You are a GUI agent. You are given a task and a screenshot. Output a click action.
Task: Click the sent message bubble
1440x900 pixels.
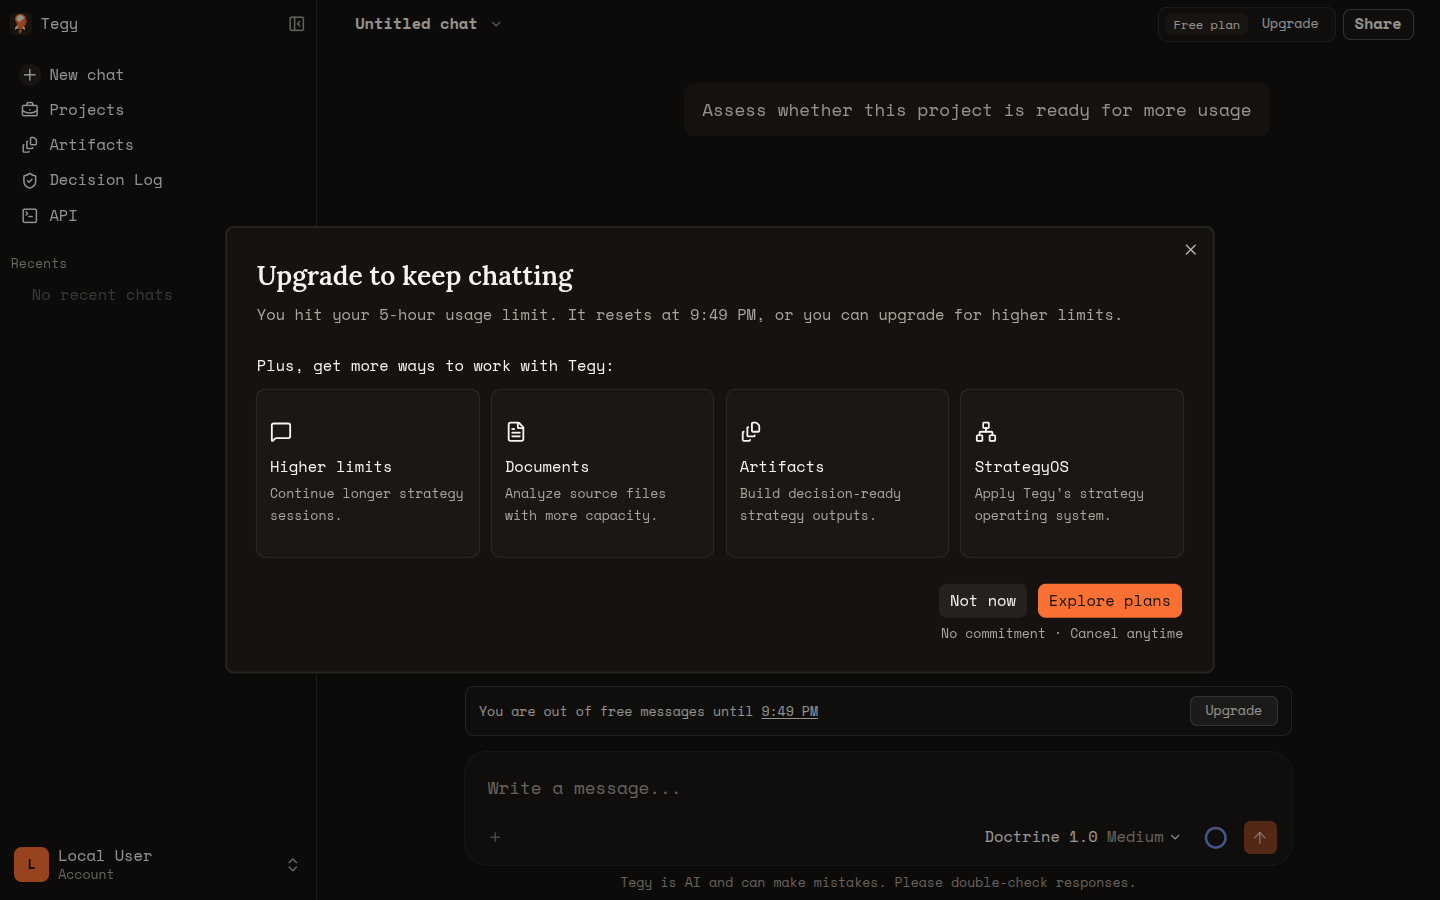(x=977, y=110)
